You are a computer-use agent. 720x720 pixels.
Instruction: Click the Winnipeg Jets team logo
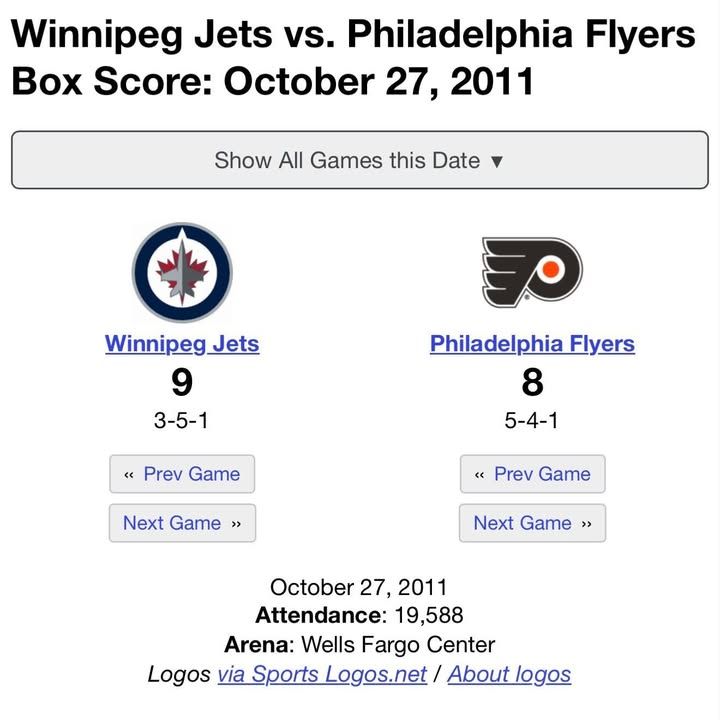(182, 272)
